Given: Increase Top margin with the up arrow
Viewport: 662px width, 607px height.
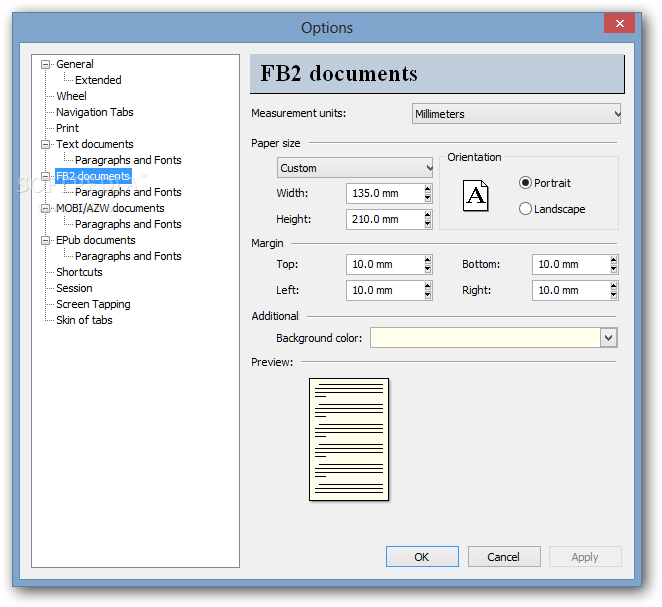Looking at the screenshot, I should click(x=428, y=260).
